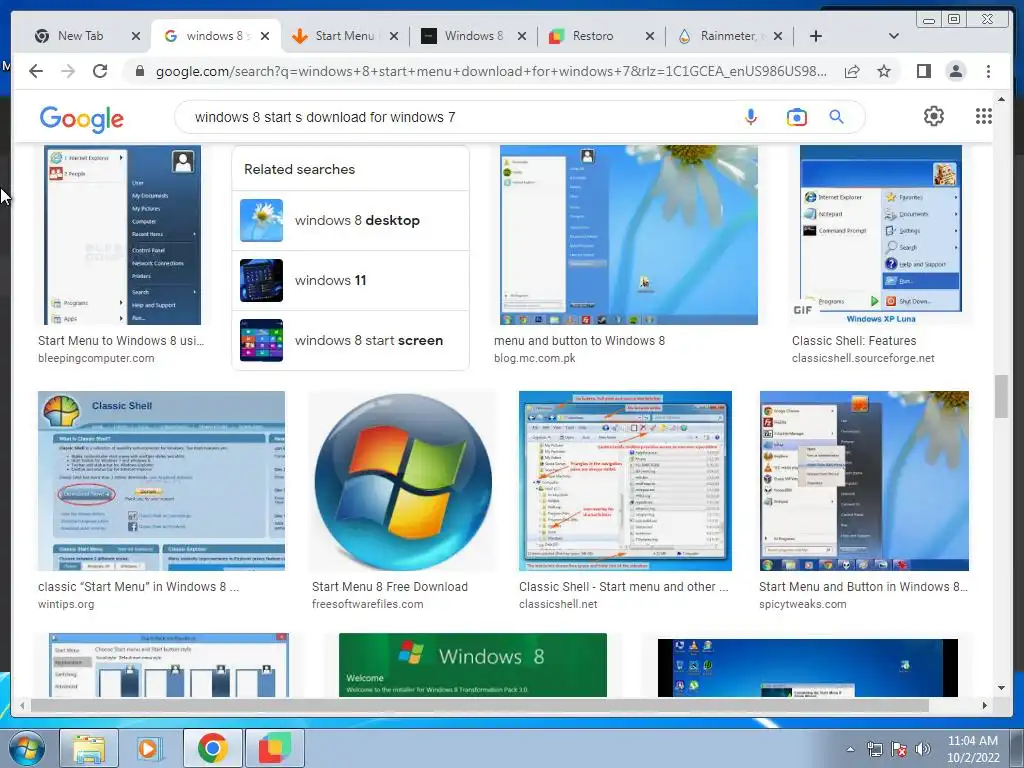Close the Rainmeter tab
Viewport: 1024px width, 768px height.
(x=778, y=36)
